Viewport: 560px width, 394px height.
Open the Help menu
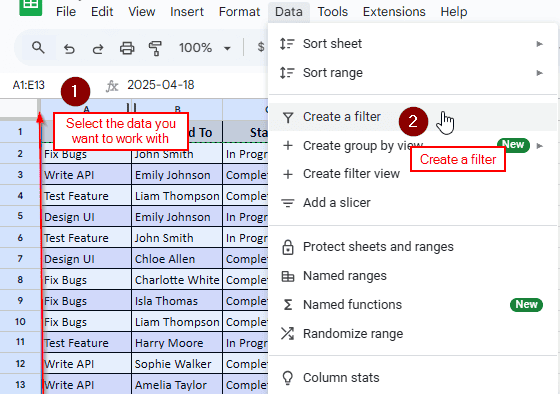454,11
